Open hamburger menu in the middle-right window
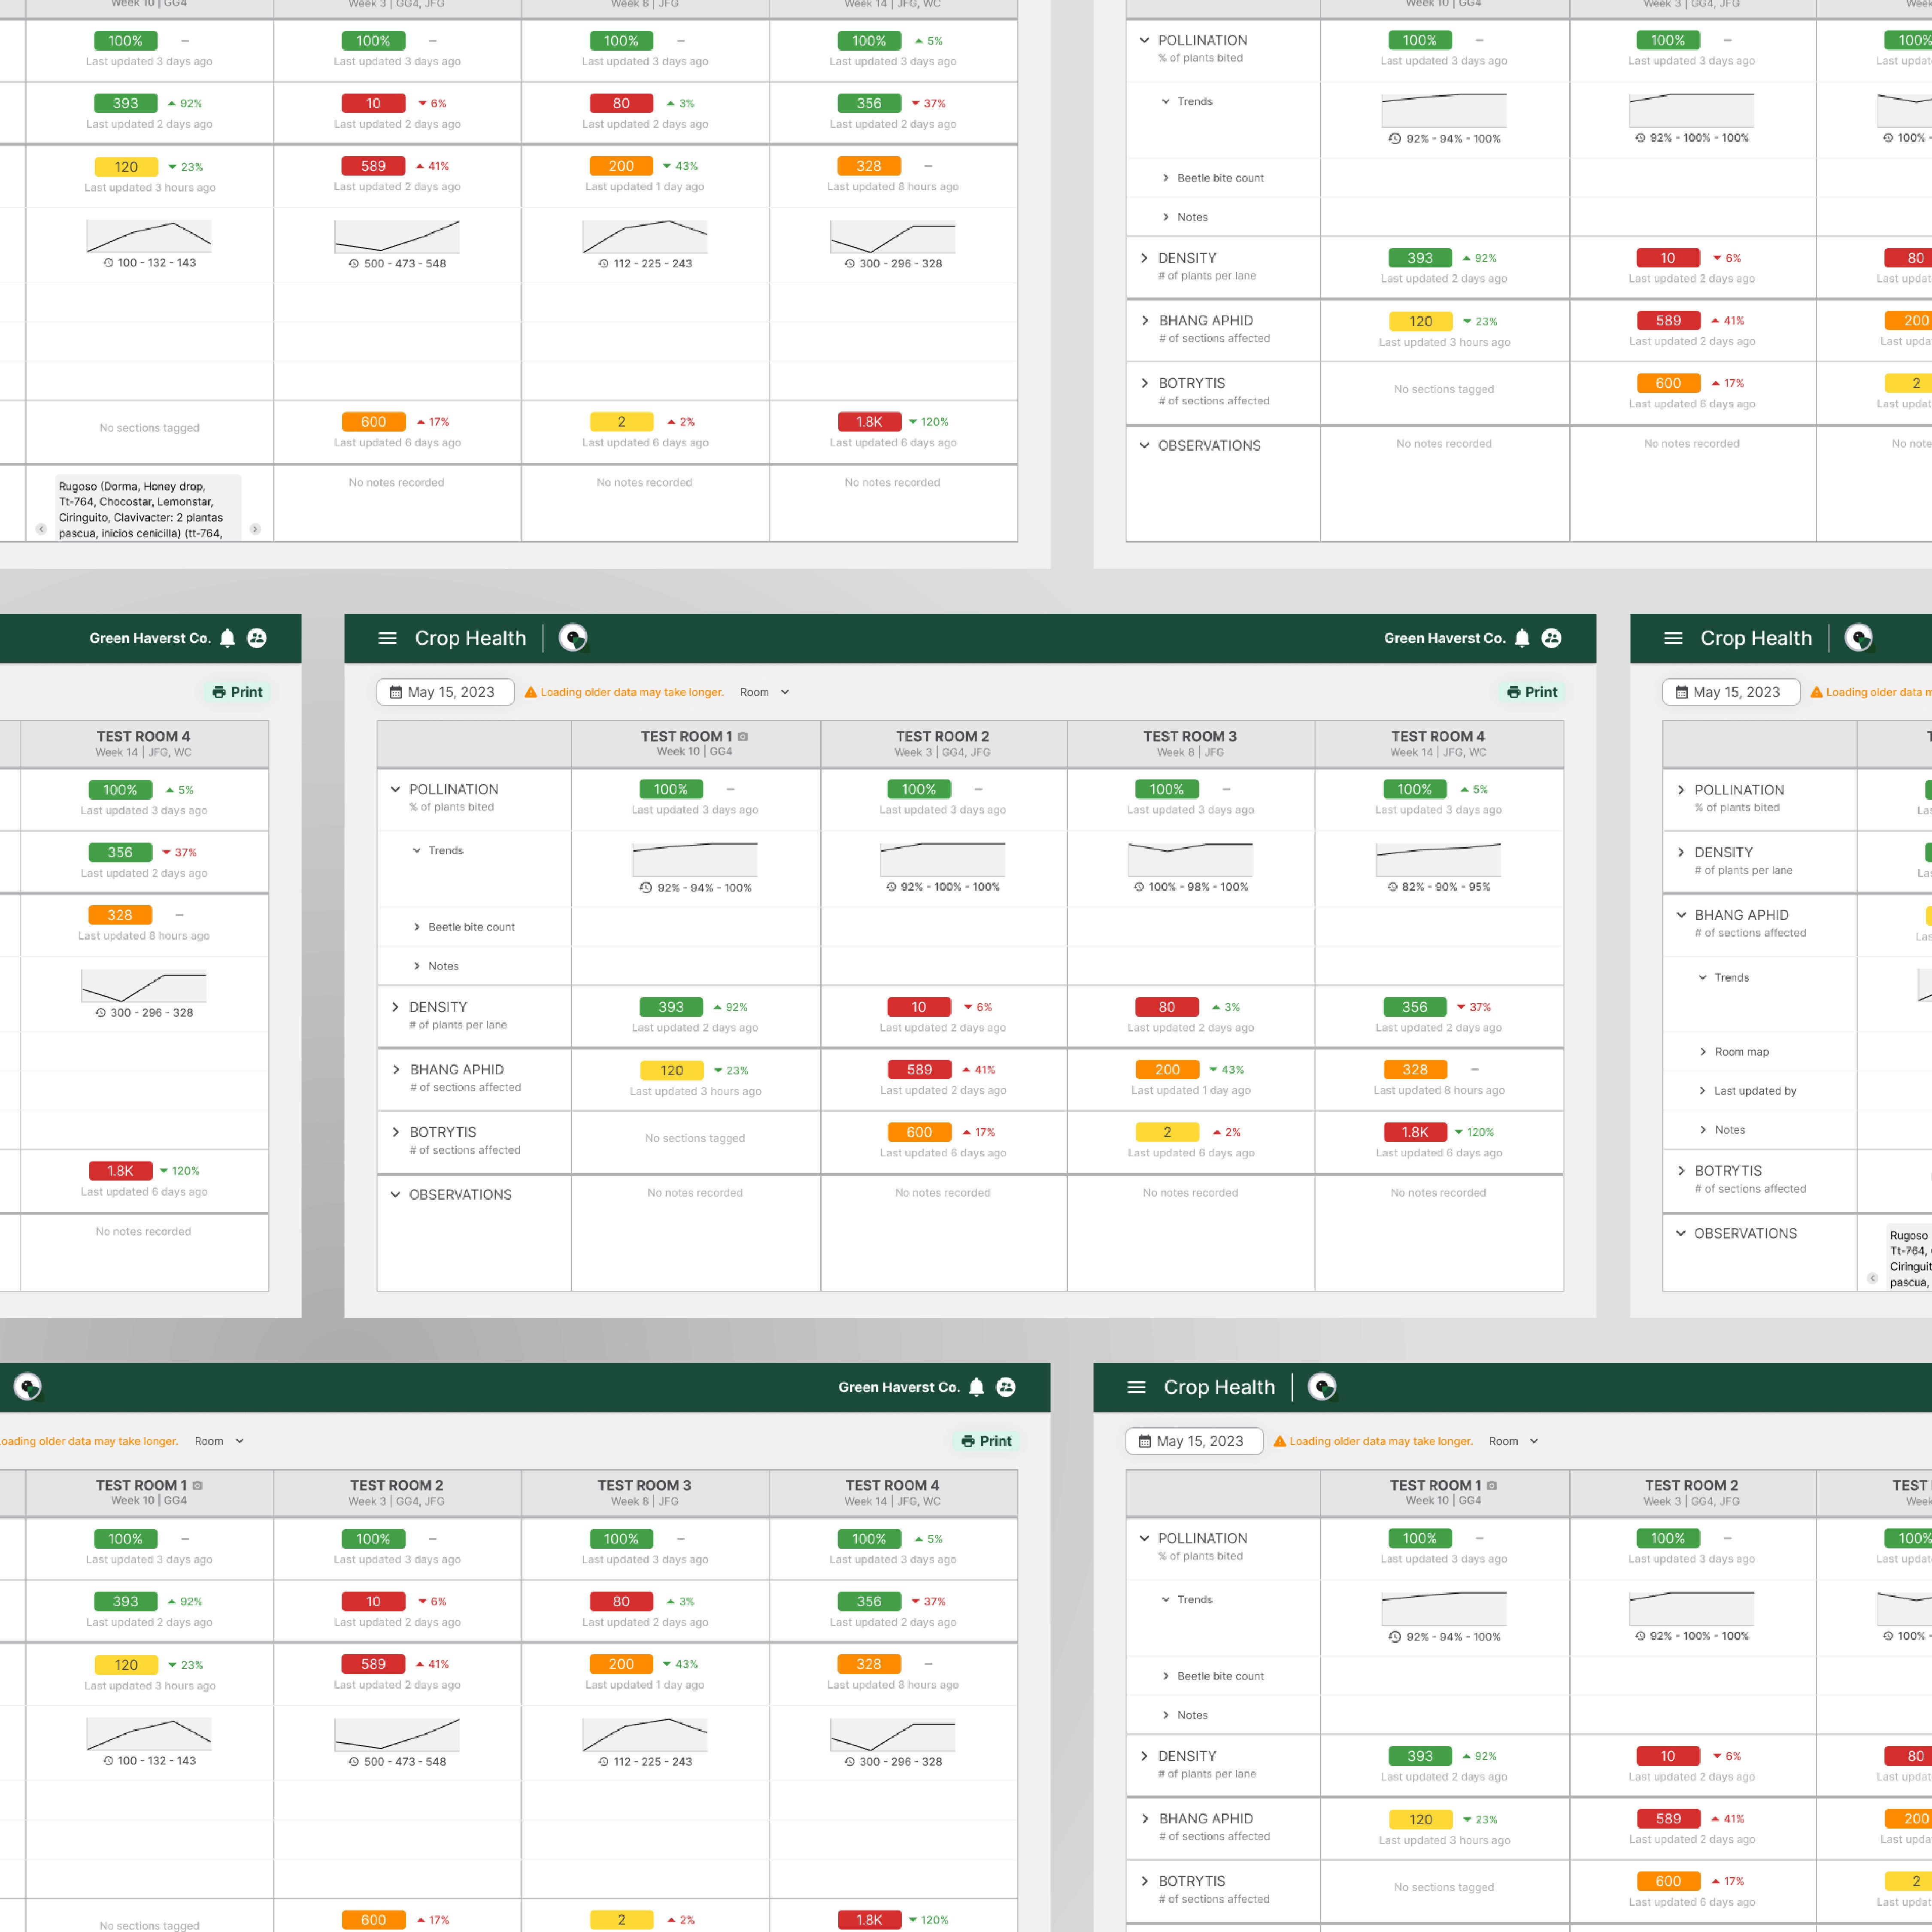Viewport: 1932px width, 1932px height. coord(1673,638)
